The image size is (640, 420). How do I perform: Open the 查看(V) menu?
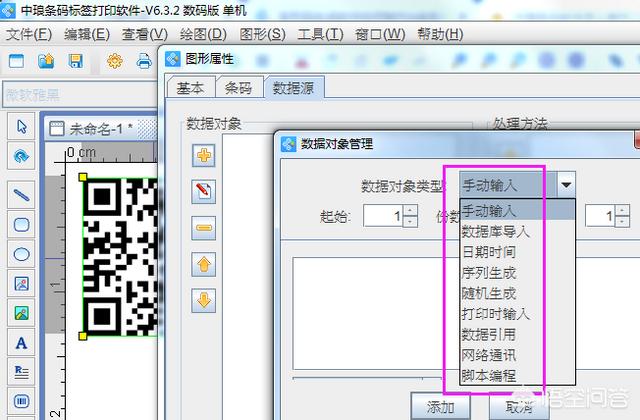(x=144, y=34)
